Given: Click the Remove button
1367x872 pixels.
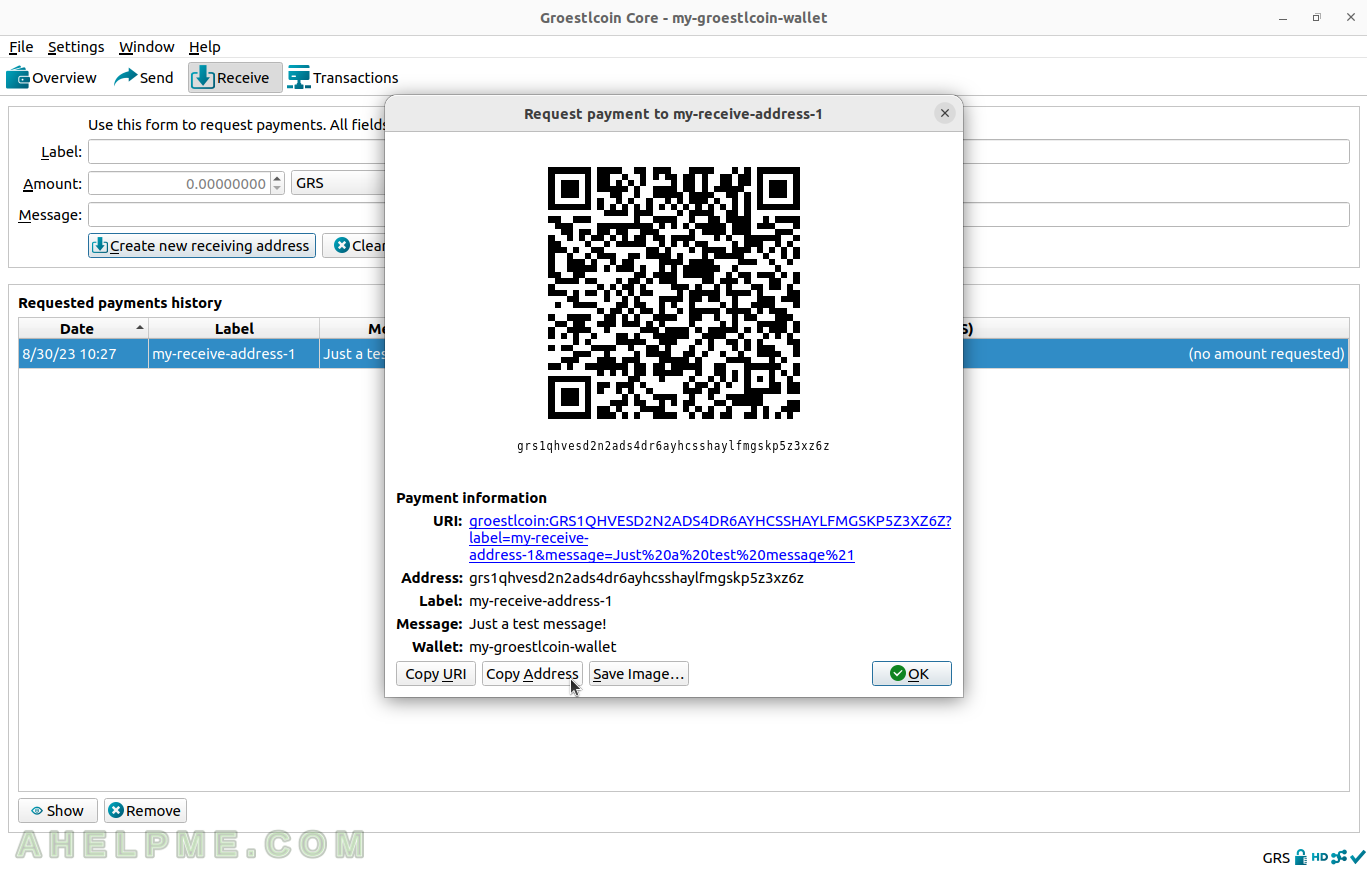Looking at the screenshot, I should (x=145, y=811).
